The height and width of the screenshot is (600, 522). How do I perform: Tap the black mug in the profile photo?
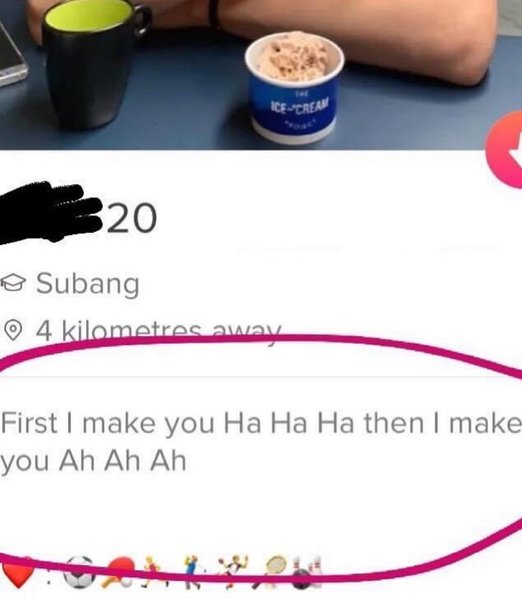[96, 63]
